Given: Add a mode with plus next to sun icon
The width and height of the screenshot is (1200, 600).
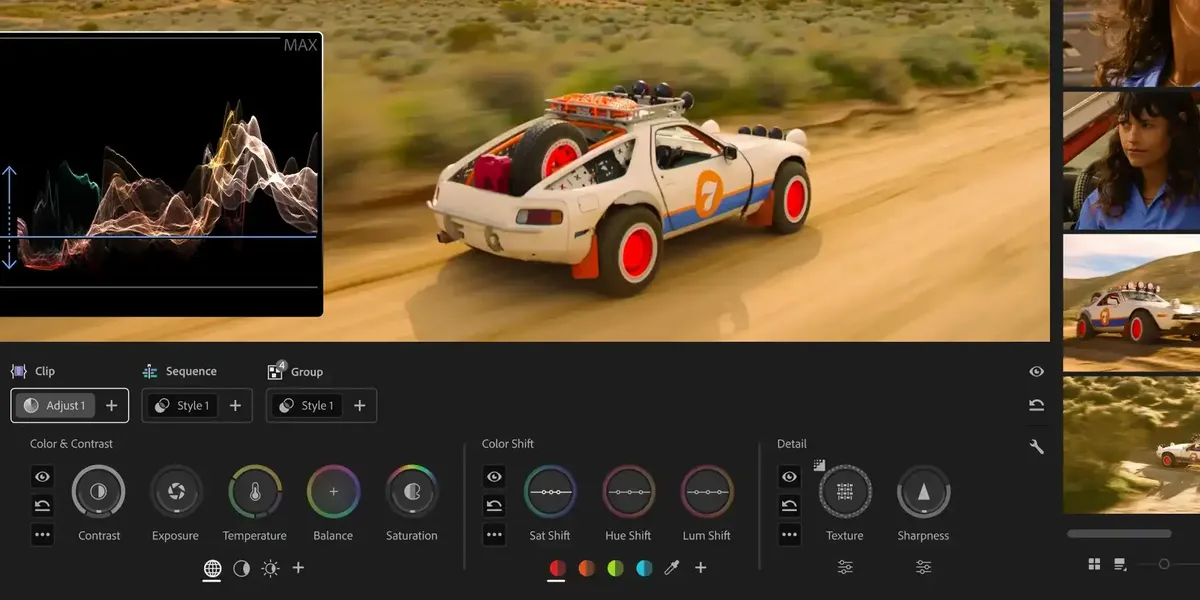Looking at the screenshot, I should [298, 568].
